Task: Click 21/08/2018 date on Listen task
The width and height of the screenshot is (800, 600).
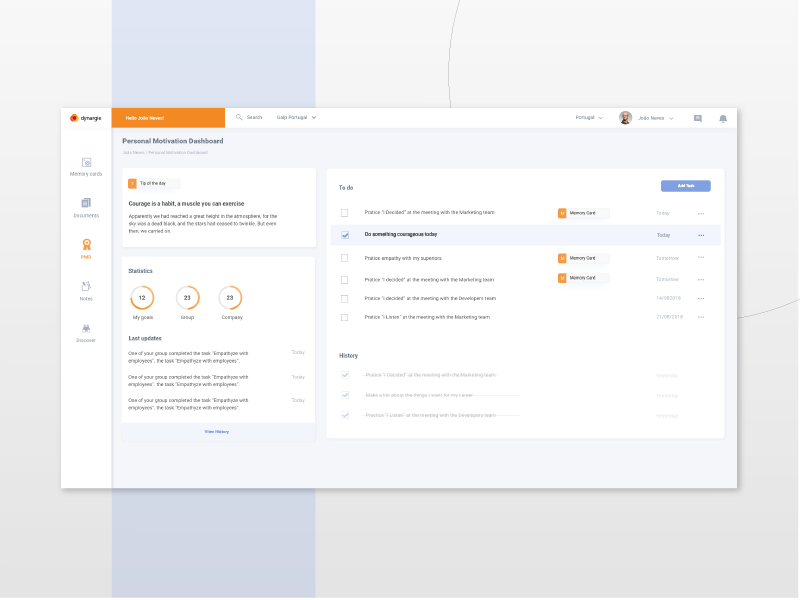Action: [669, 317]
